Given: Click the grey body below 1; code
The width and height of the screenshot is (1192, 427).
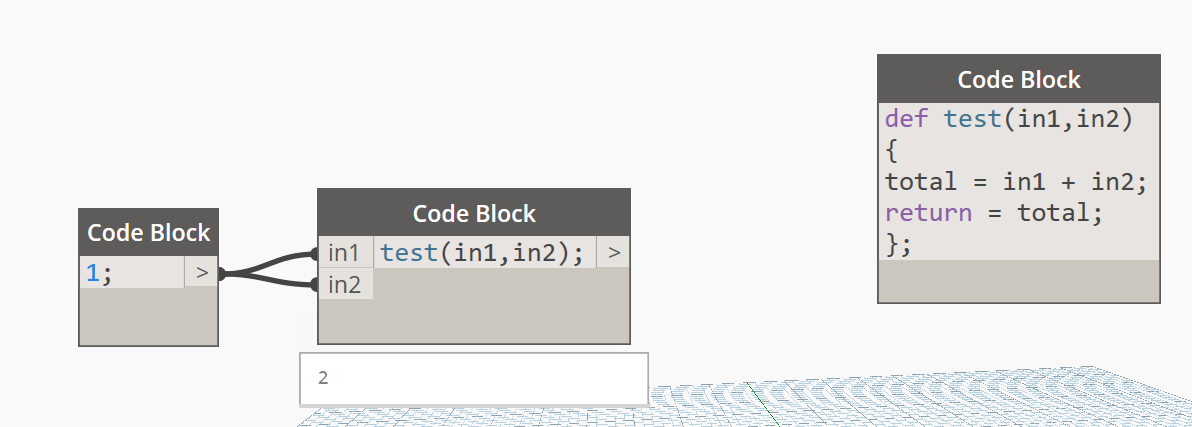Looking at the screenshot, I should click(148, 316).
